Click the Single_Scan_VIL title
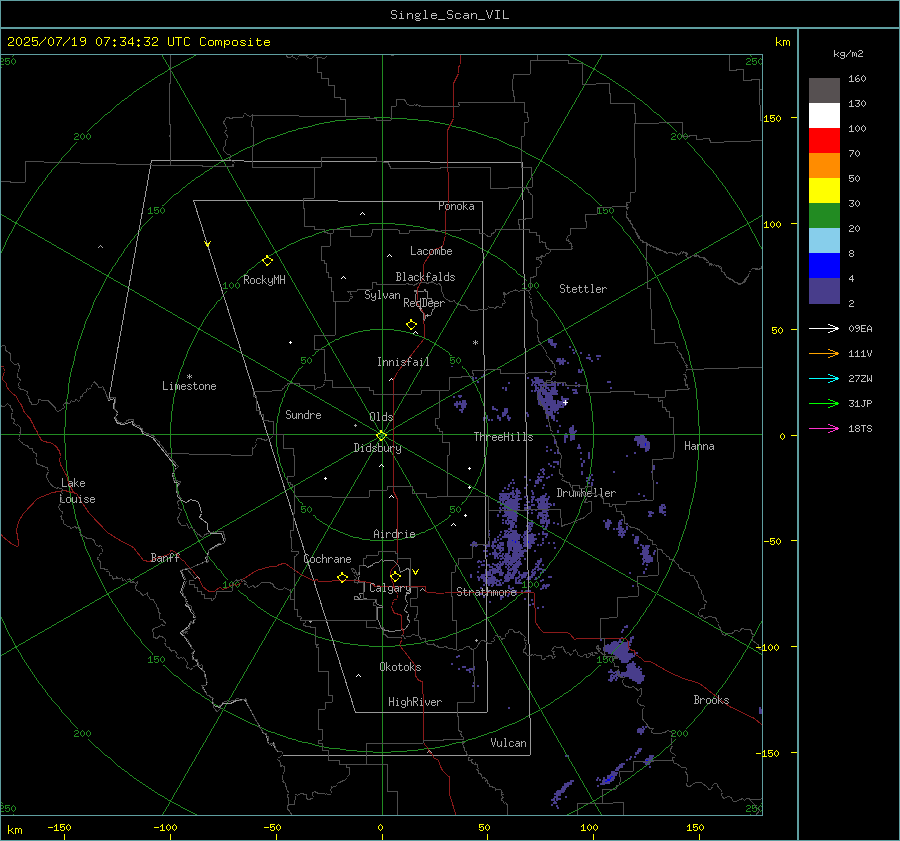 pyautogui.click(x=449, y=15)
